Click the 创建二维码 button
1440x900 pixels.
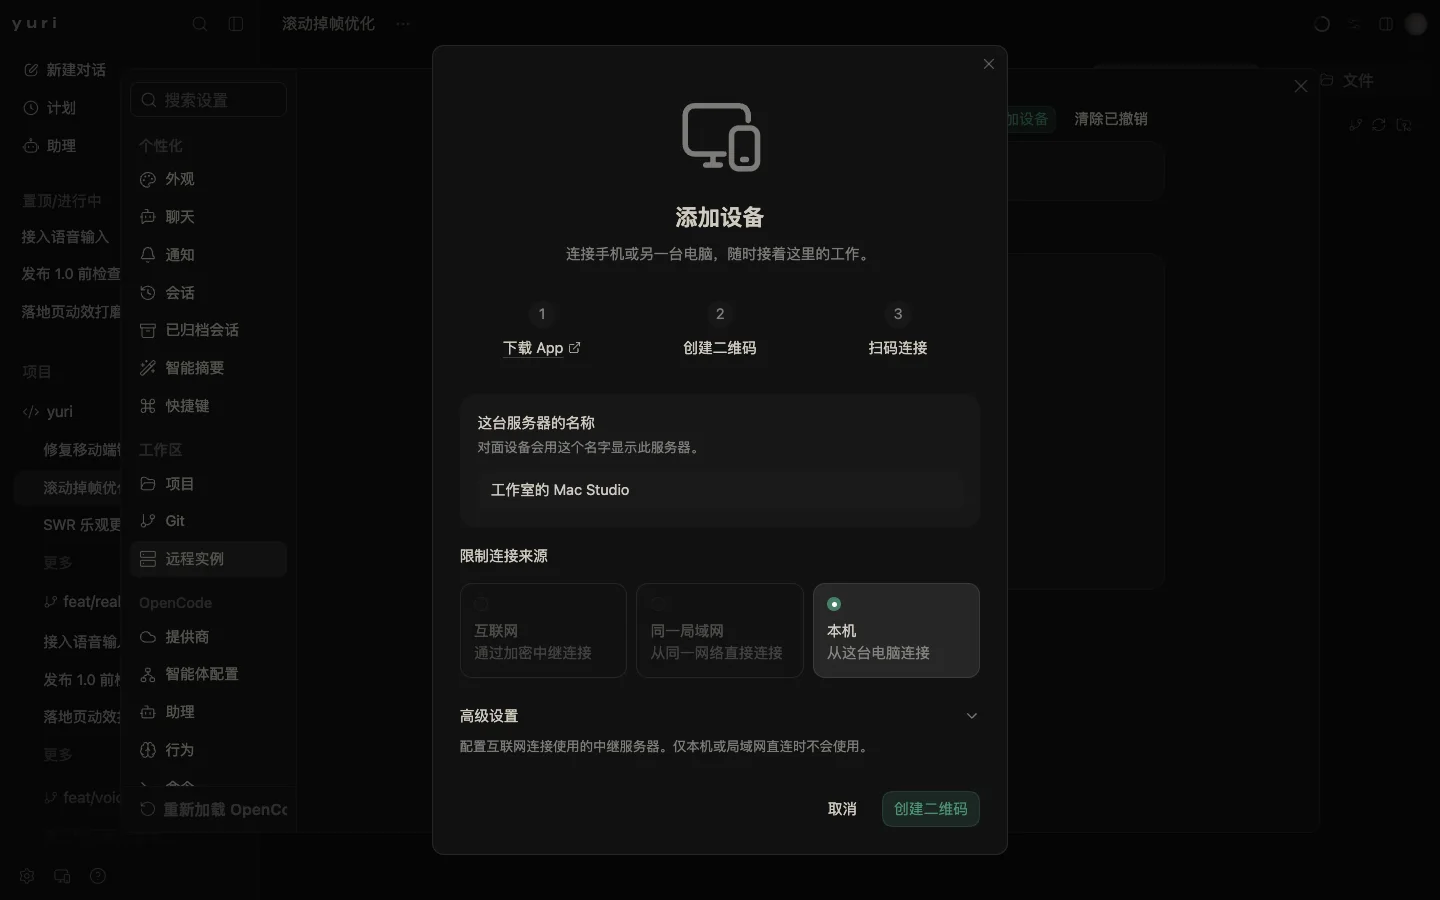pos(930,809)
